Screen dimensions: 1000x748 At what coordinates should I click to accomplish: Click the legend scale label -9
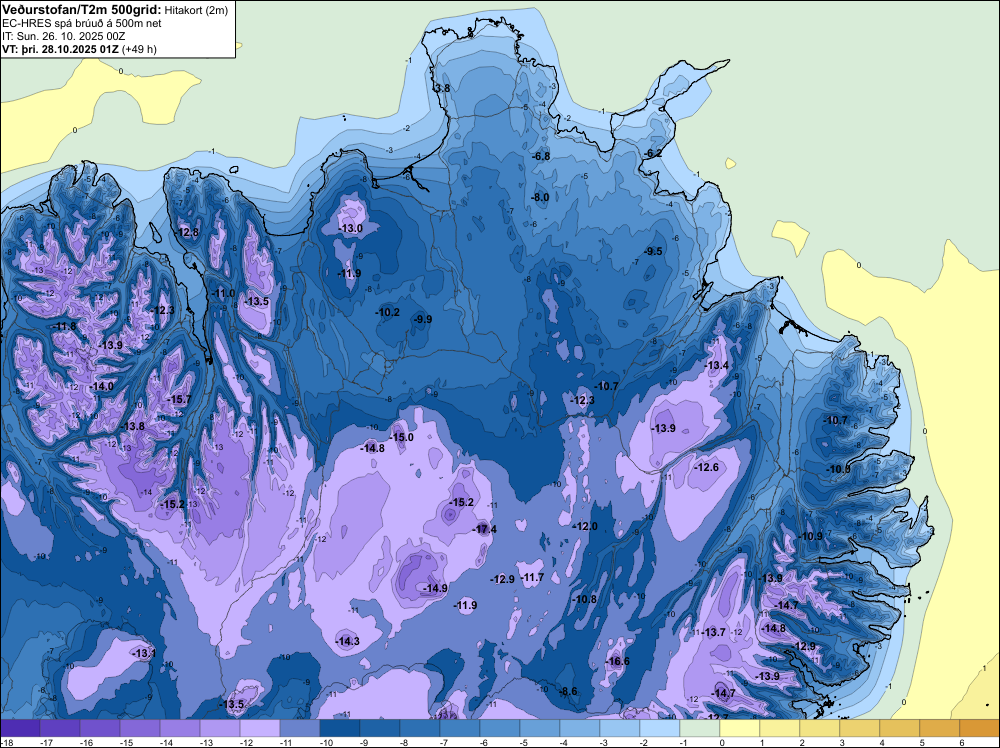(x=365, y=743)
